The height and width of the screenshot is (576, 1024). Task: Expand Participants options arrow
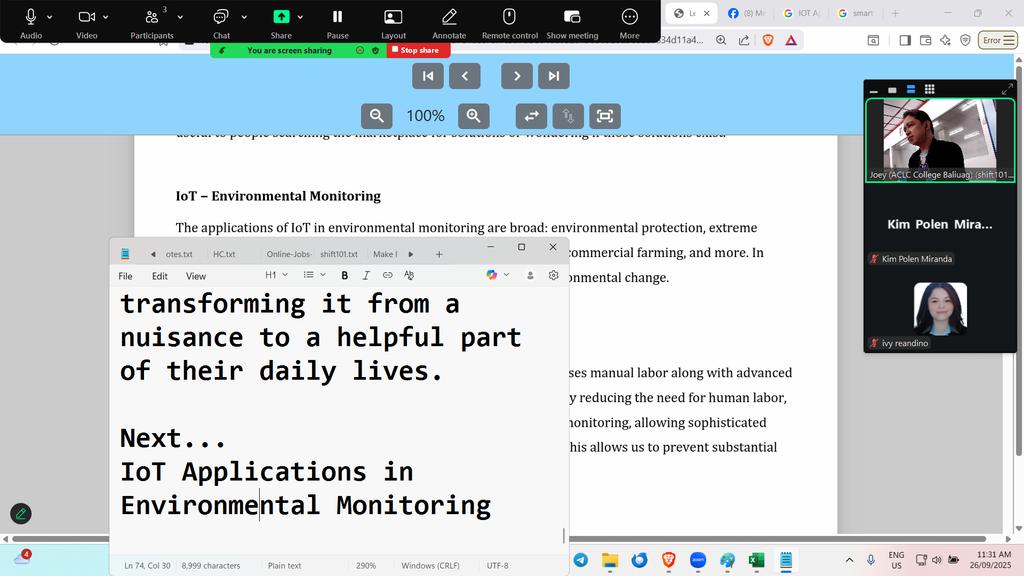180,18
